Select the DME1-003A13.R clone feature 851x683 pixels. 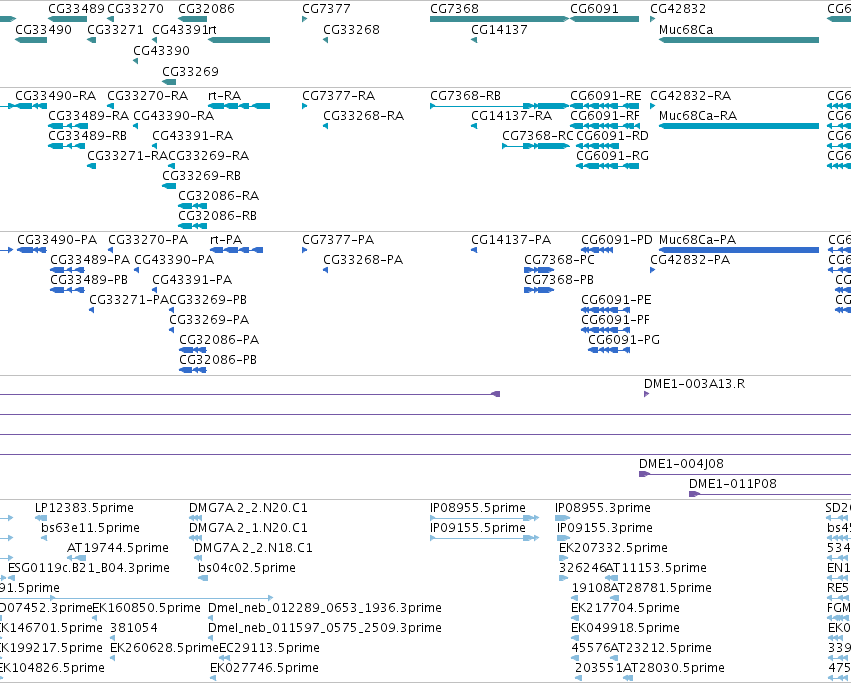pyautogui.click(x=646, y=394)
